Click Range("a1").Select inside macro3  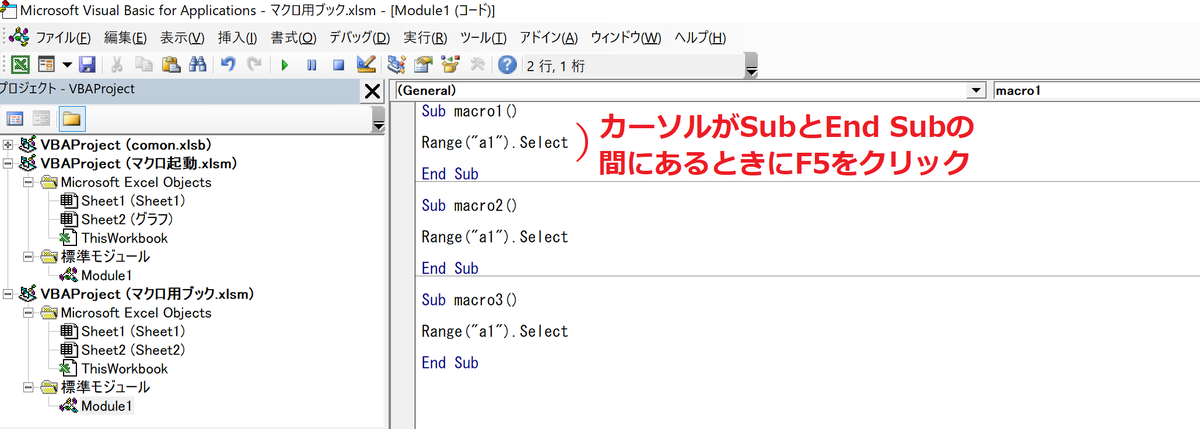495,332
